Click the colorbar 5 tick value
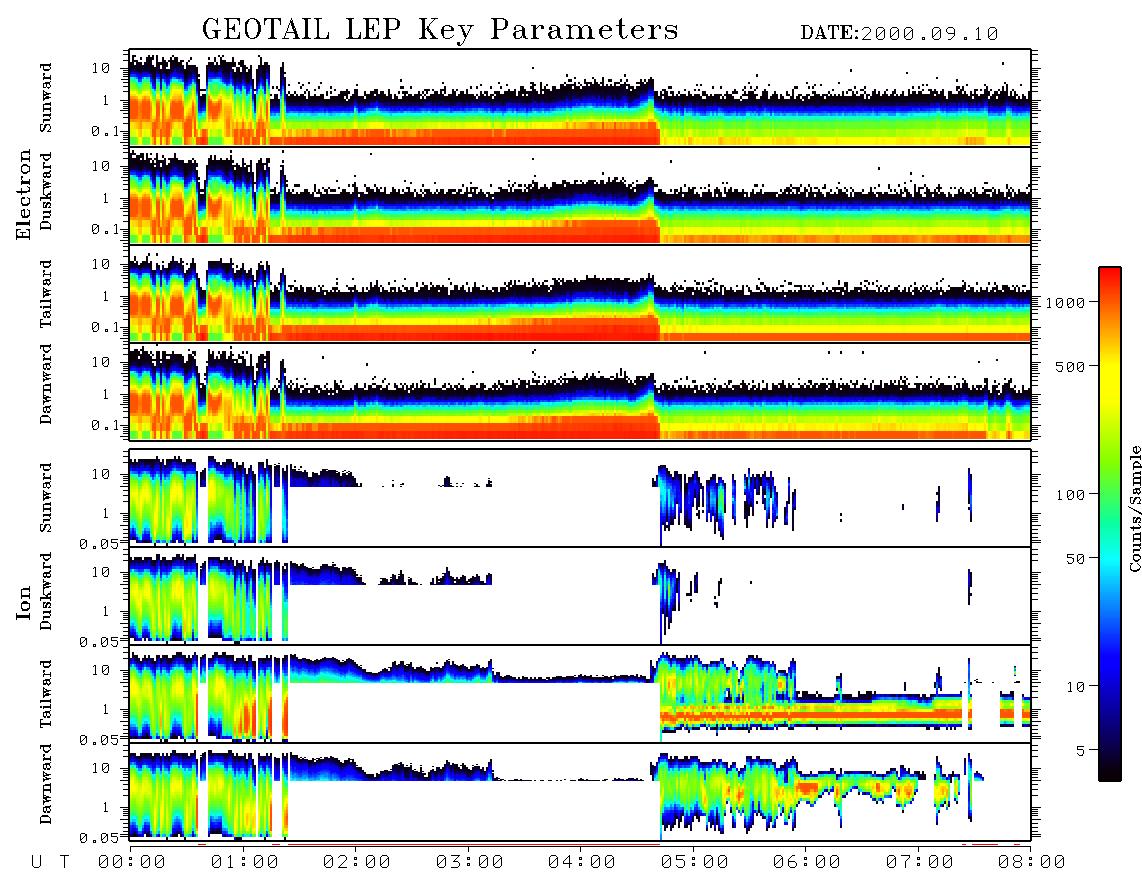 1081,750
